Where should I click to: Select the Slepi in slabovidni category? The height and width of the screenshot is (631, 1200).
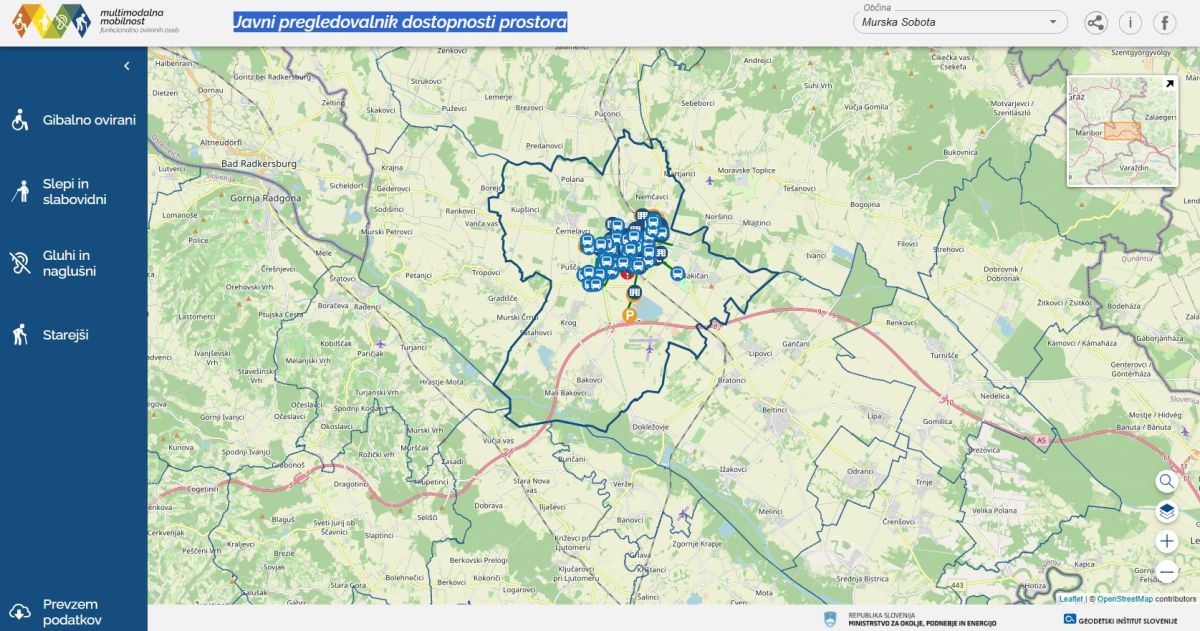point(74,192)
